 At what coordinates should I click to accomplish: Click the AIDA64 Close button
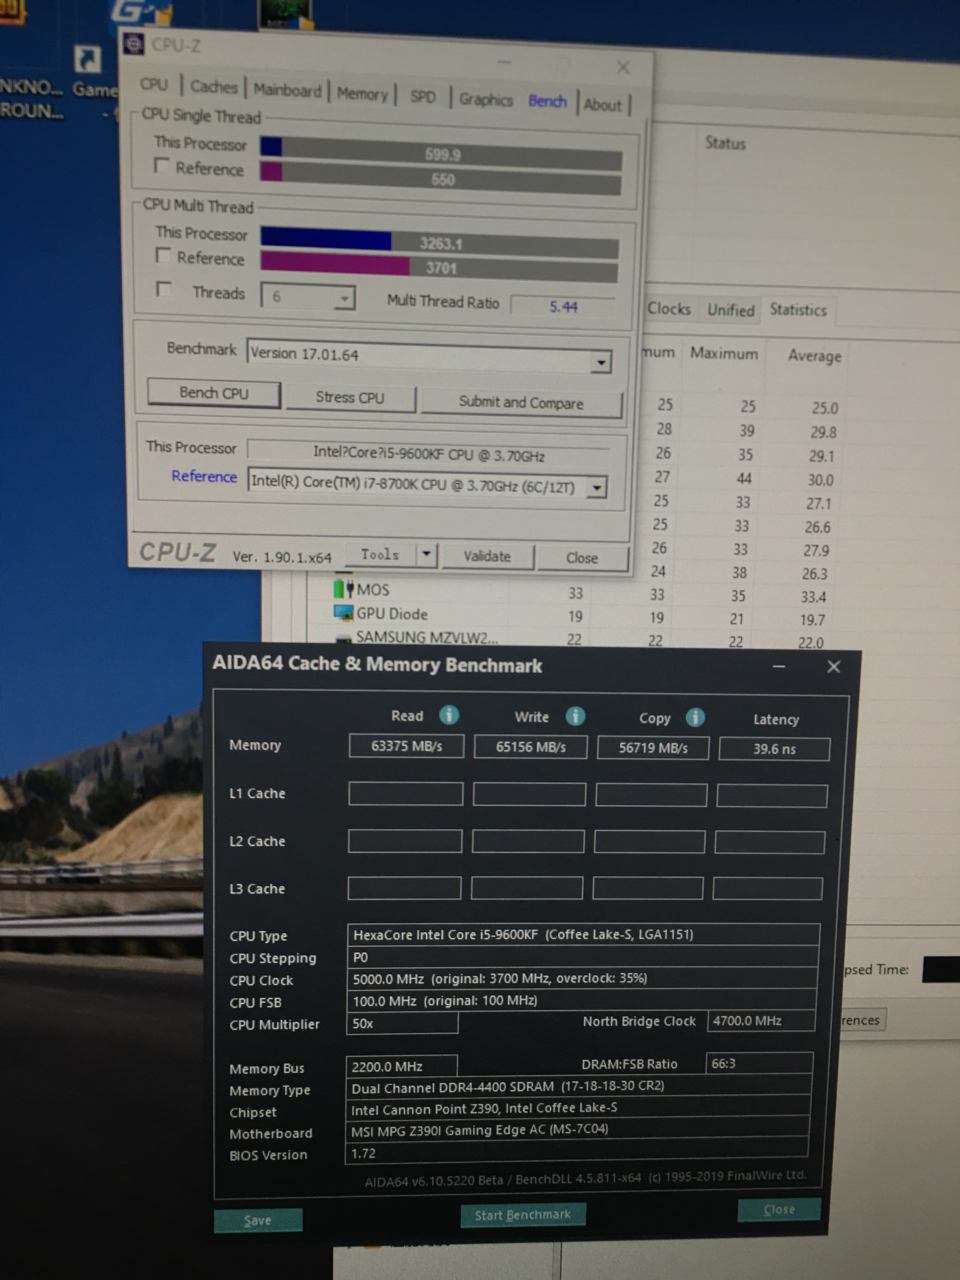[779, 1209]
